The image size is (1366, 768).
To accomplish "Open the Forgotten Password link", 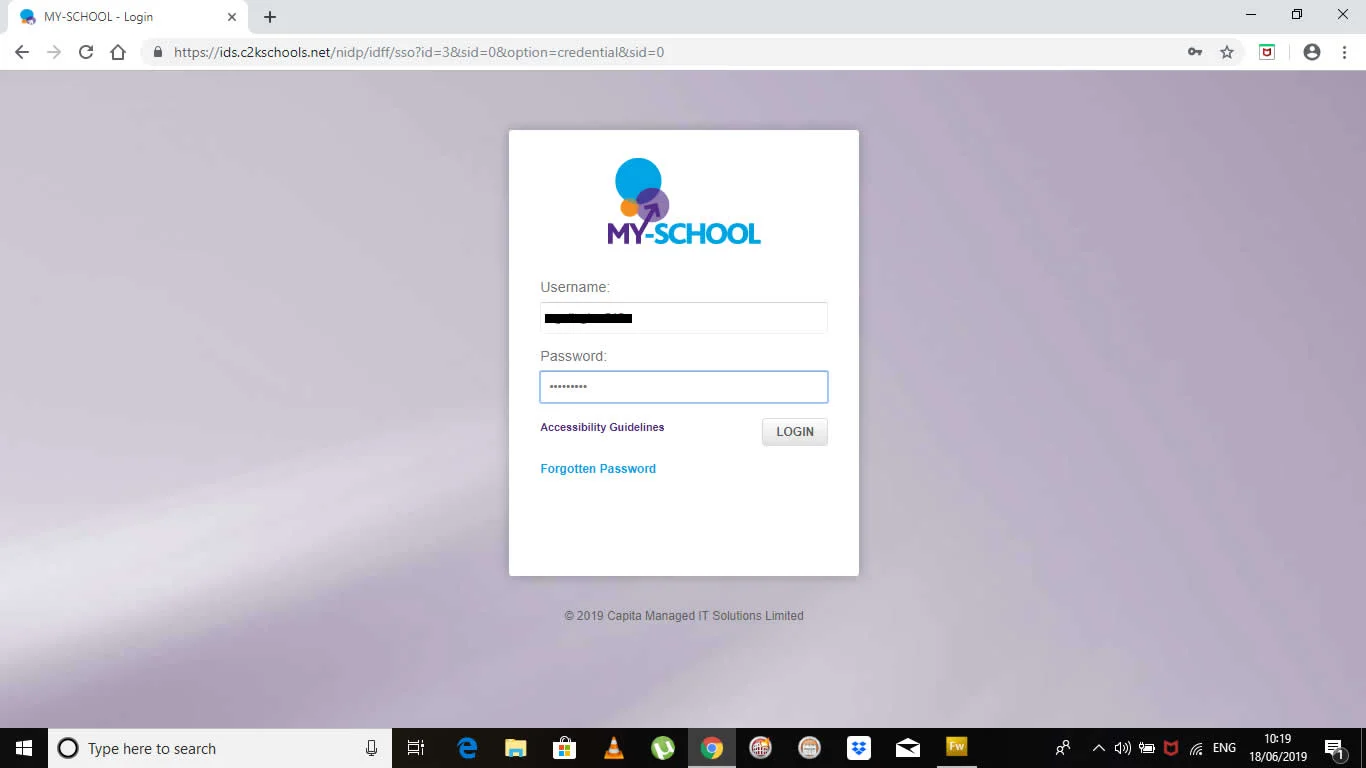I will (x=598, y=468).
